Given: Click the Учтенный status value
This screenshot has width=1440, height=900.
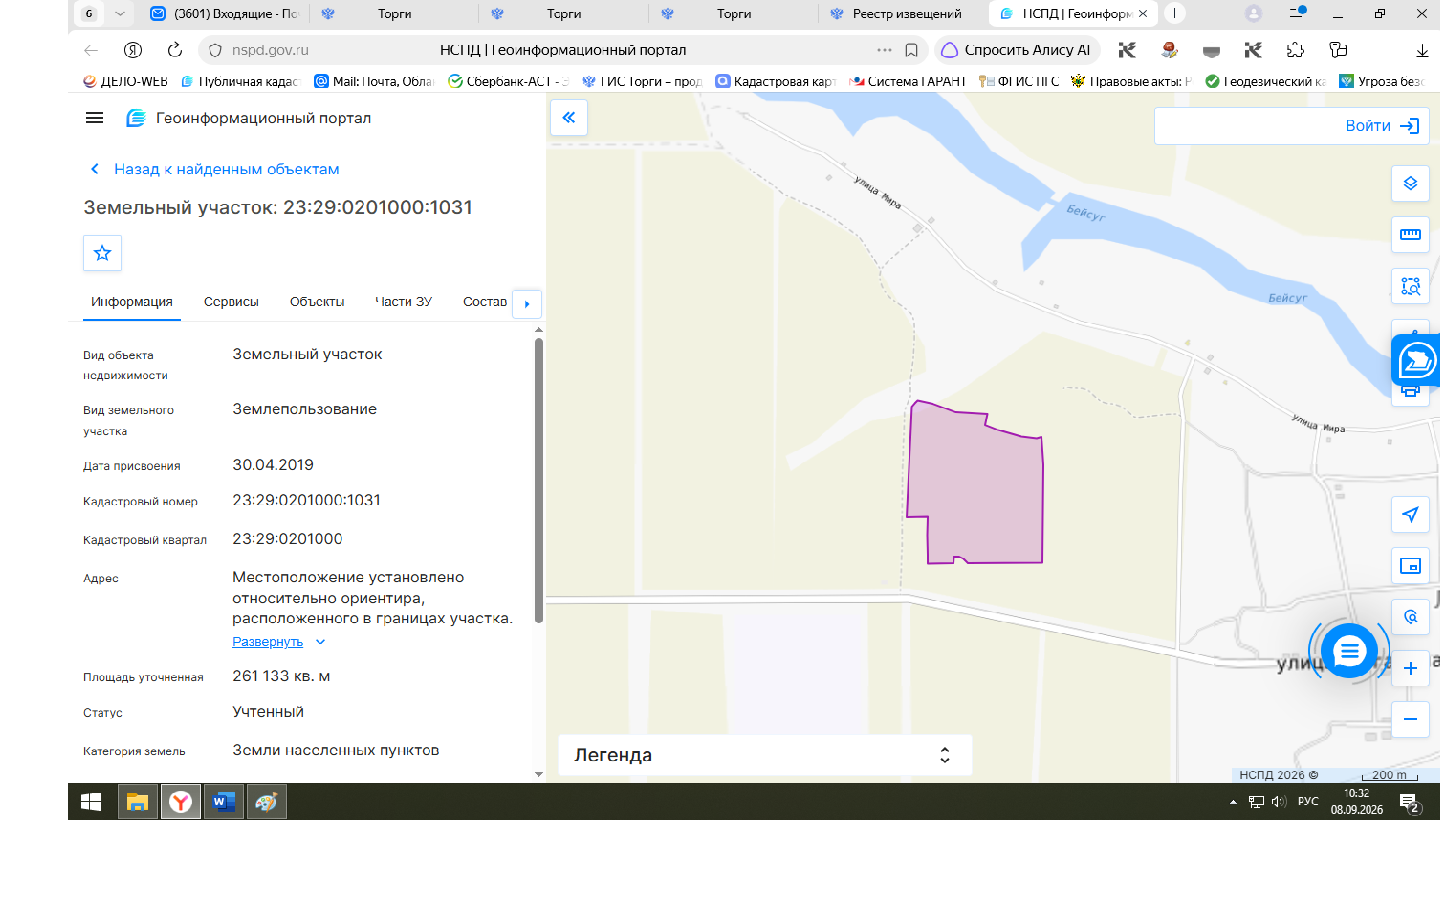Looking at the screenshot, I should (268, 712).
